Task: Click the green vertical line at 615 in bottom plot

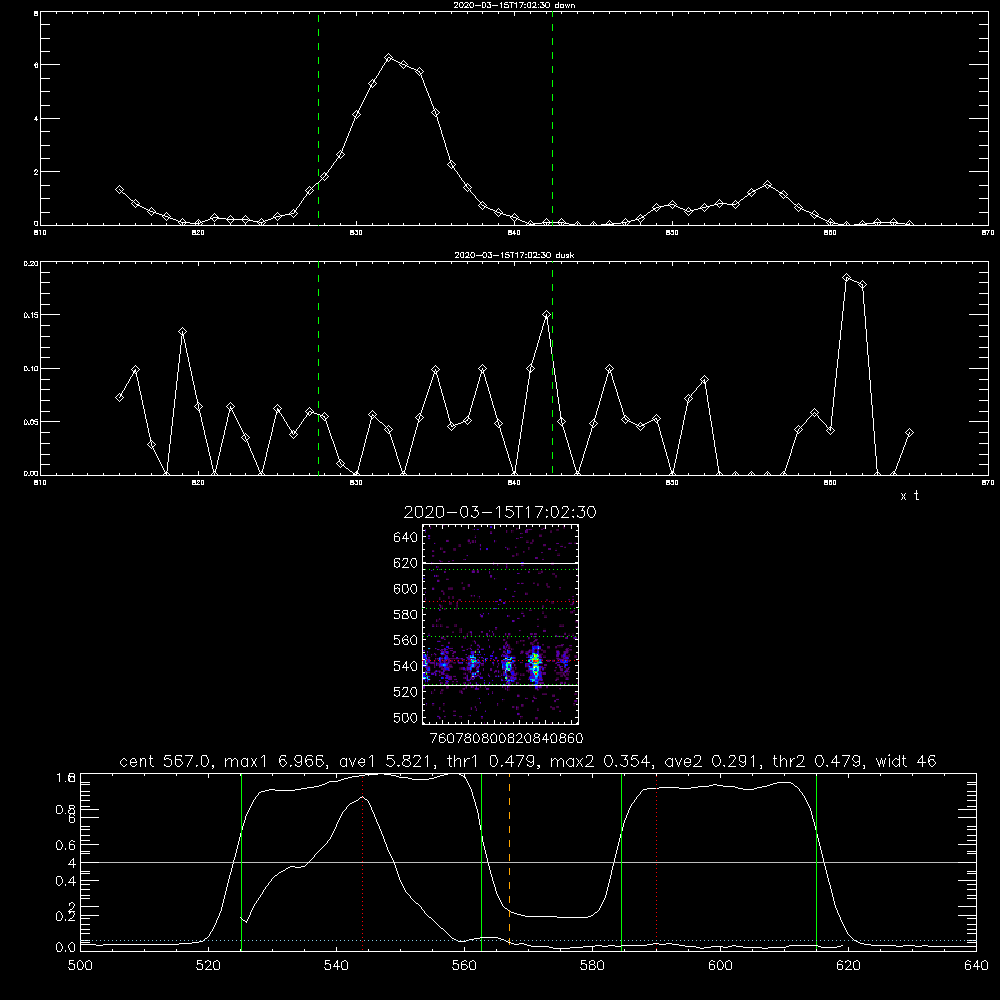Action: click(816, 863)
